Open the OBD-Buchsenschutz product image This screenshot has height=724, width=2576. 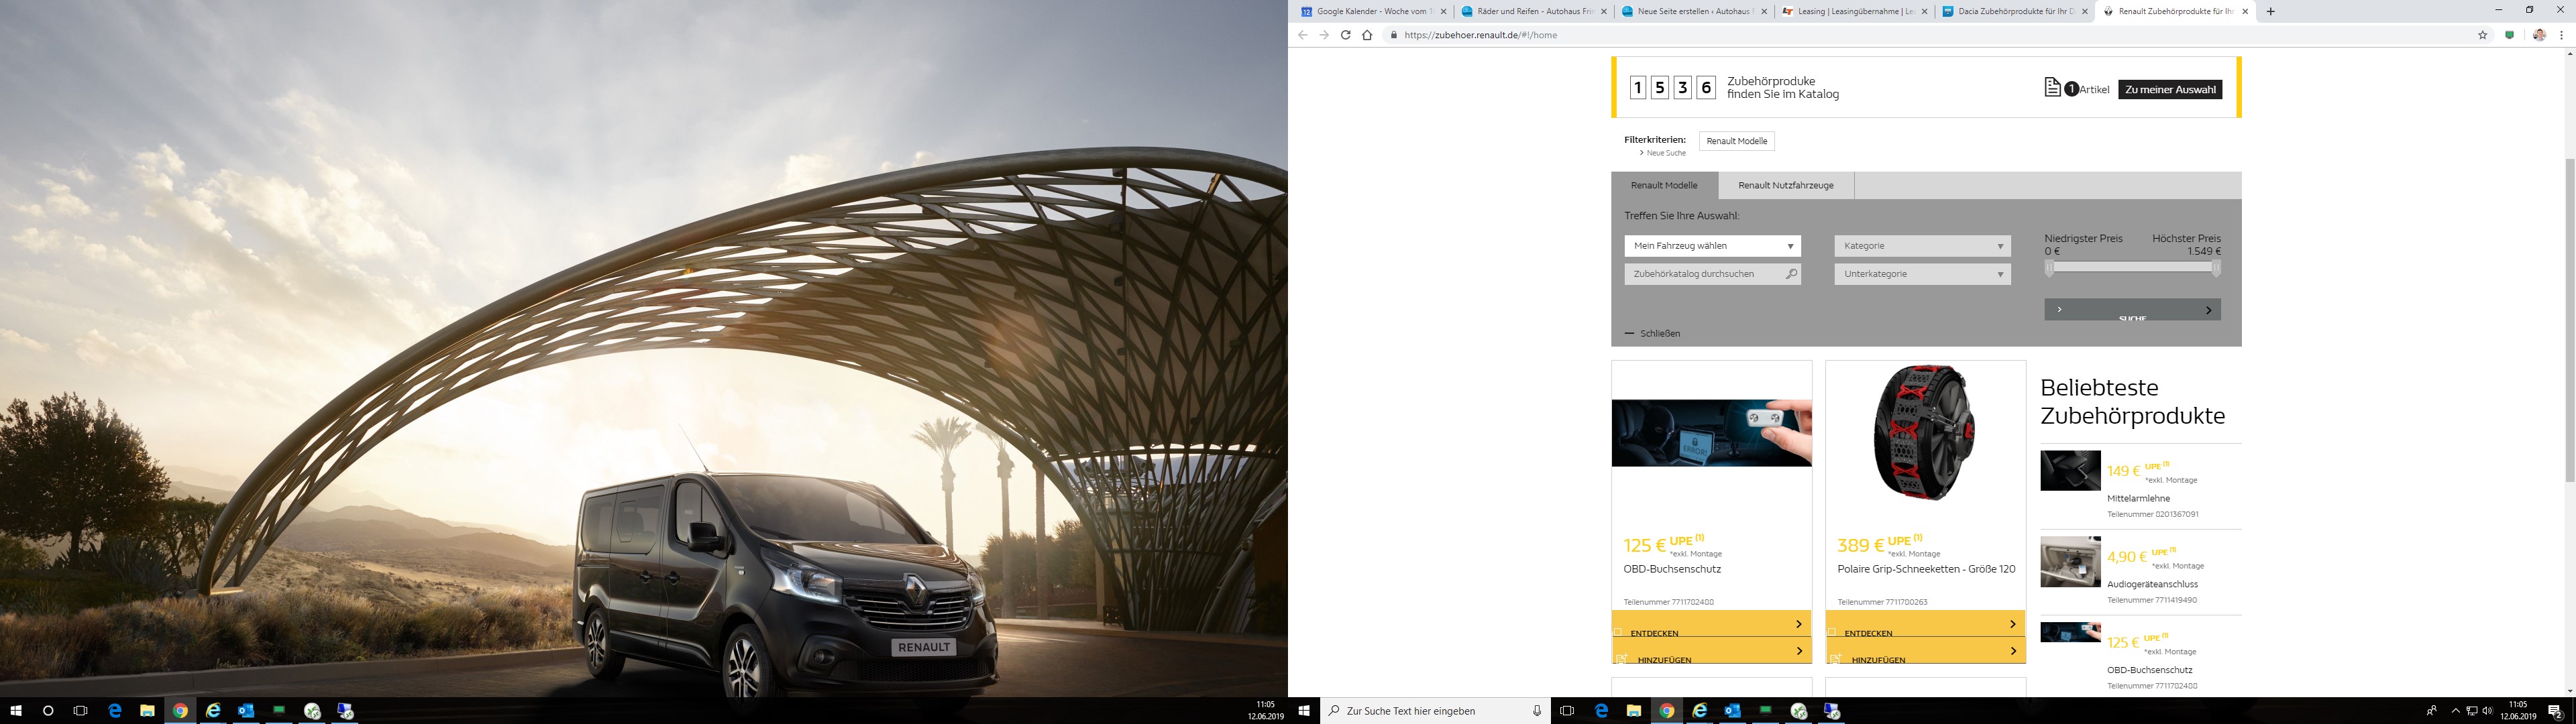click(1711, 433)
